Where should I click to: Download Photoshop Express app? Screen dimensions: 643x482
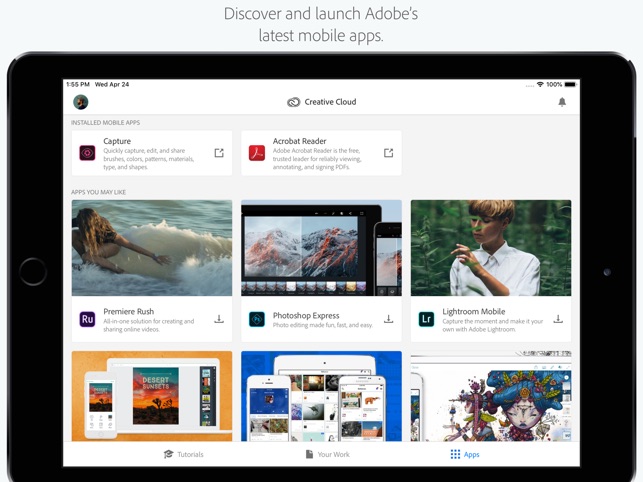(388, 319)
